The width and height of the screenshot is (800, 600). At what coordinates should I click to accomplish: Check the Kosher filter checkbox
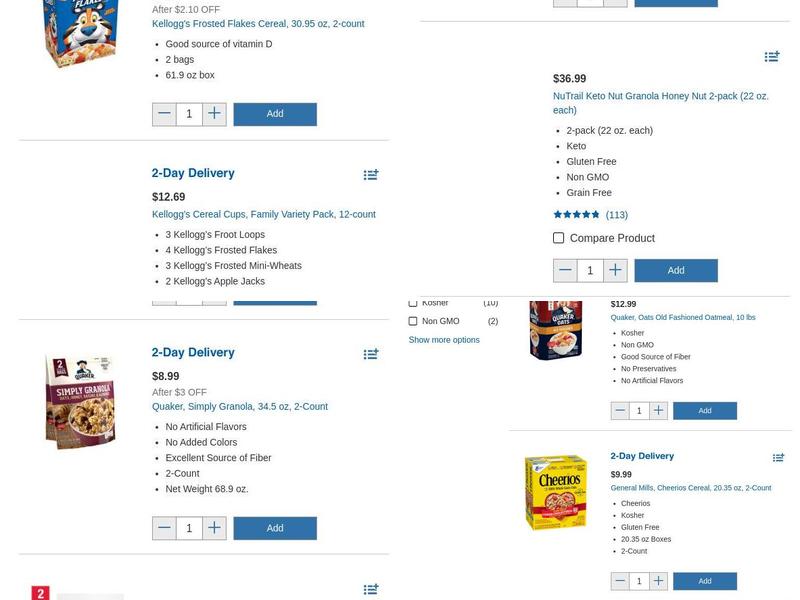413,302
